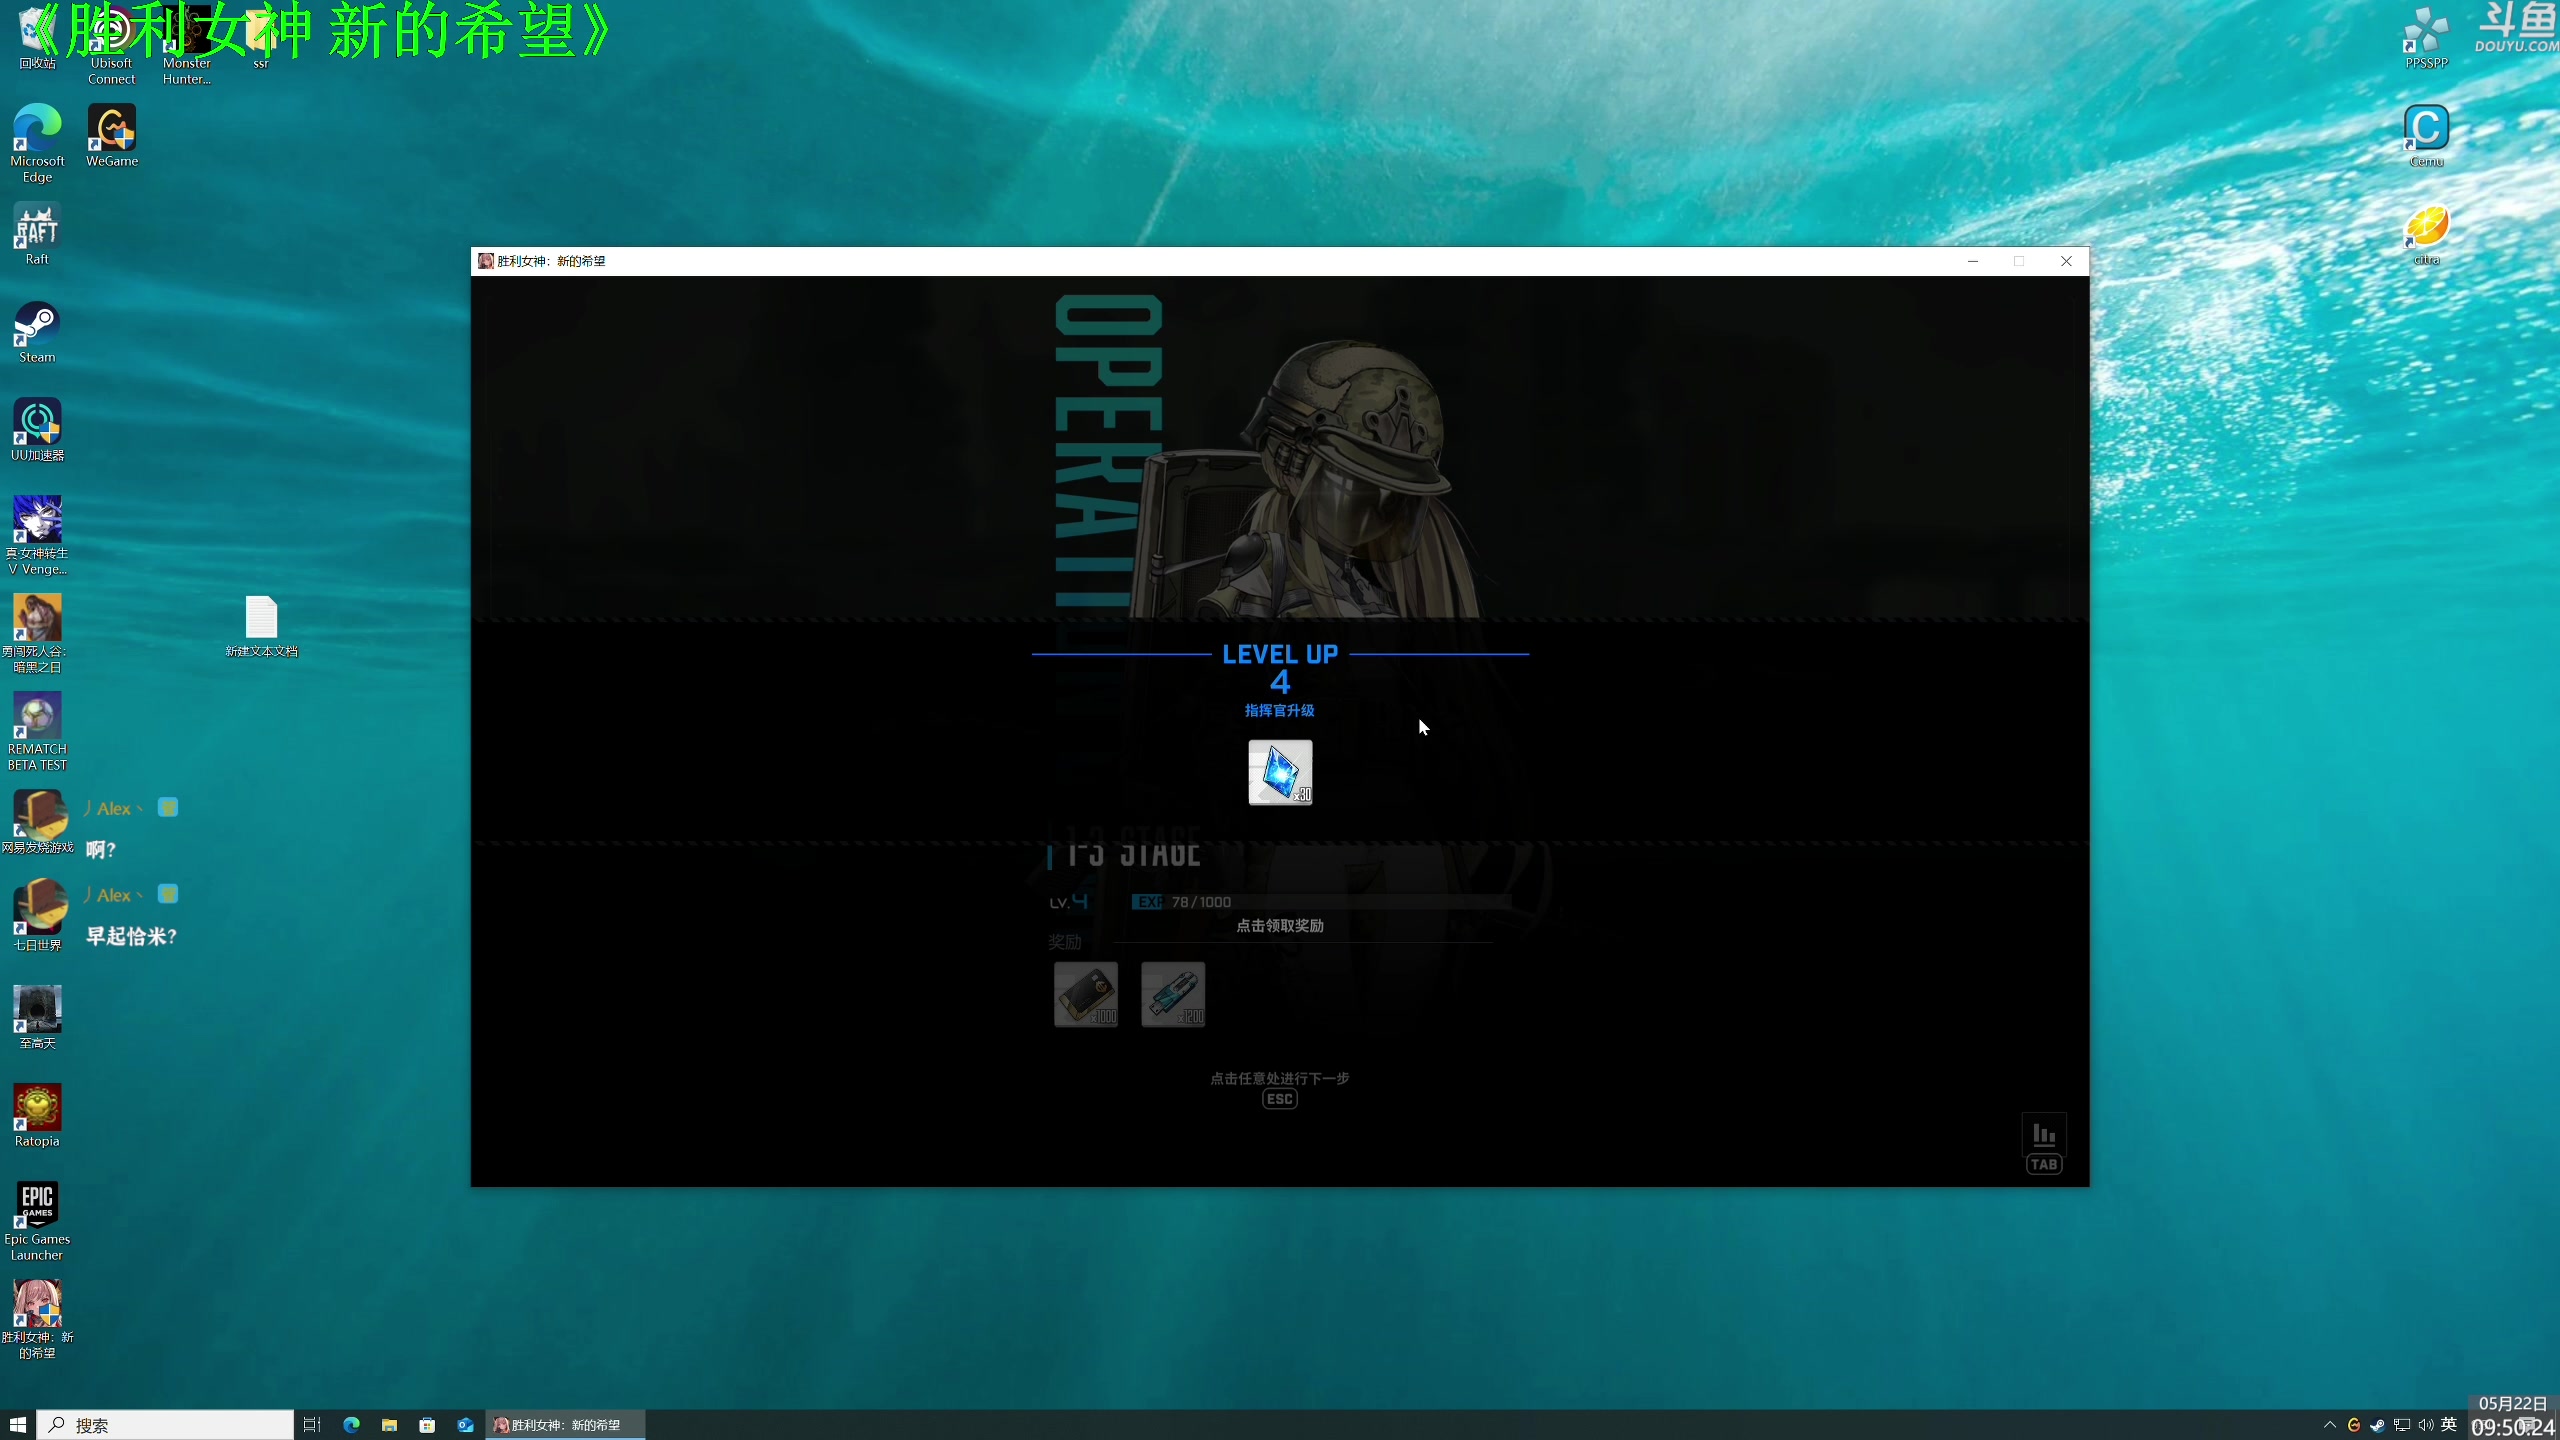Select the Epic Games Launcher shortcut
This screenshot has width=2560, height=1440.
click(x=37, y=1221)
